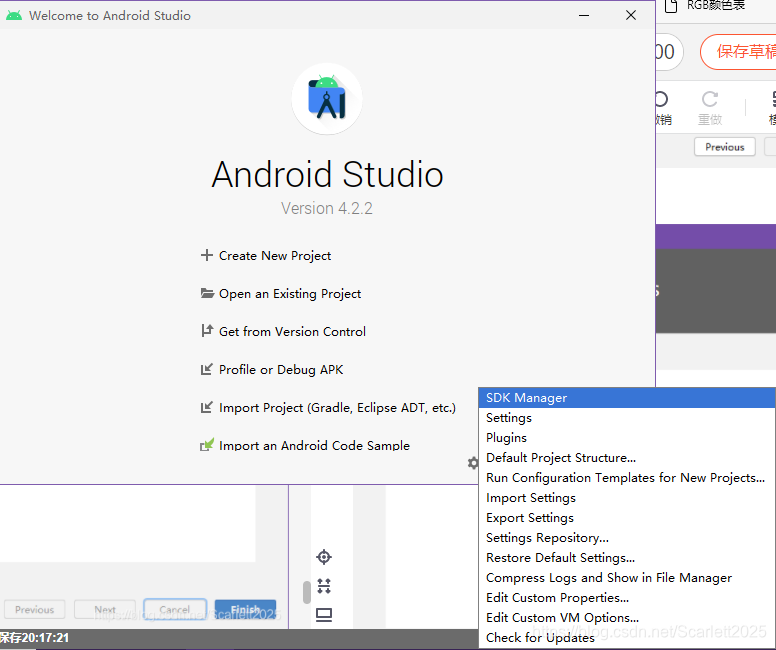
Task: Click the Version 4.2.2 text
Action: (327, 208)
